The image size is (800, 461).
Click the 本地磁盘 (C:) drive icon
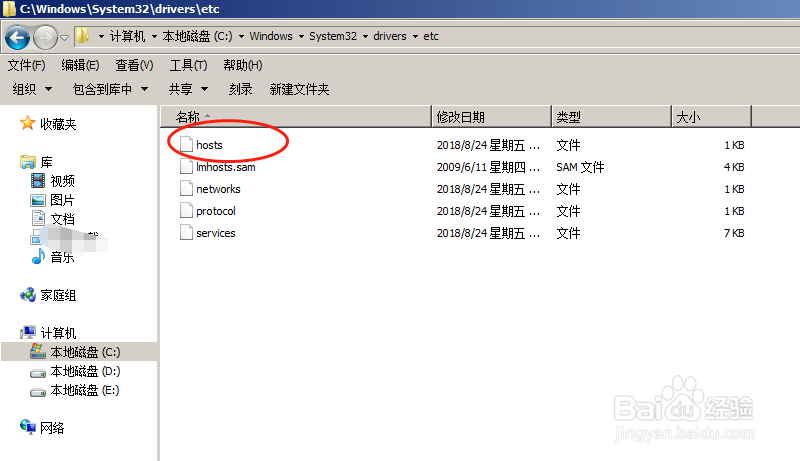tap(38, 351)
